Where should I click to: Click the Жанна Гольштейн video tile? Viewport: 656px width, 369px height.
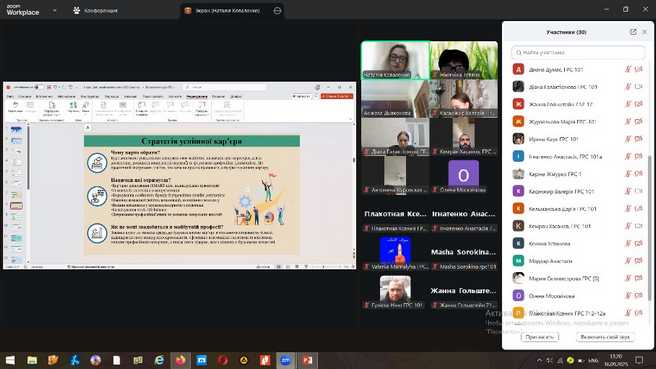coord(464,291)
